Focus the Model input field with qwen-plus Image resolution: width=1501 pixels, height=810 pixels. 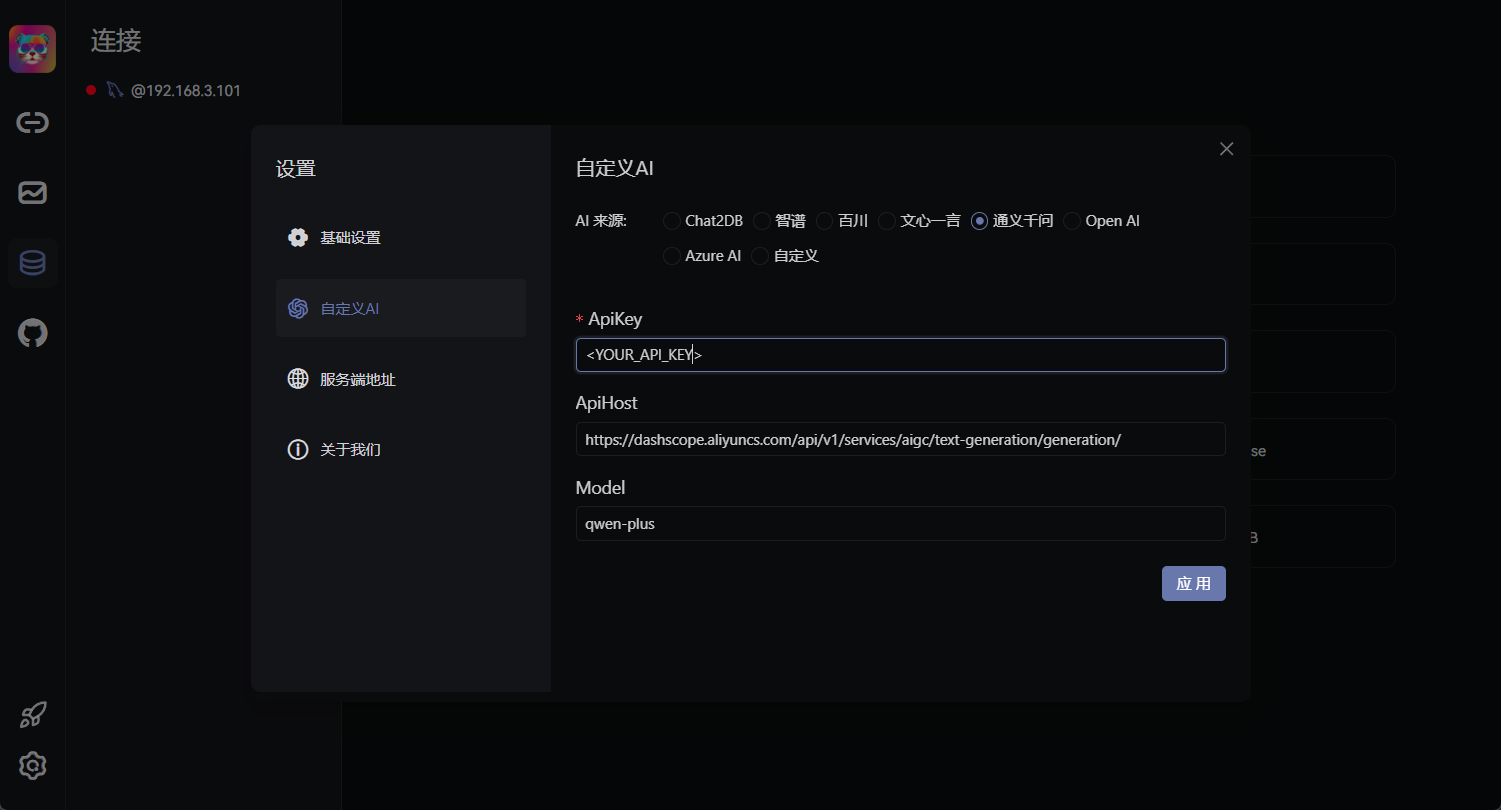901,523
